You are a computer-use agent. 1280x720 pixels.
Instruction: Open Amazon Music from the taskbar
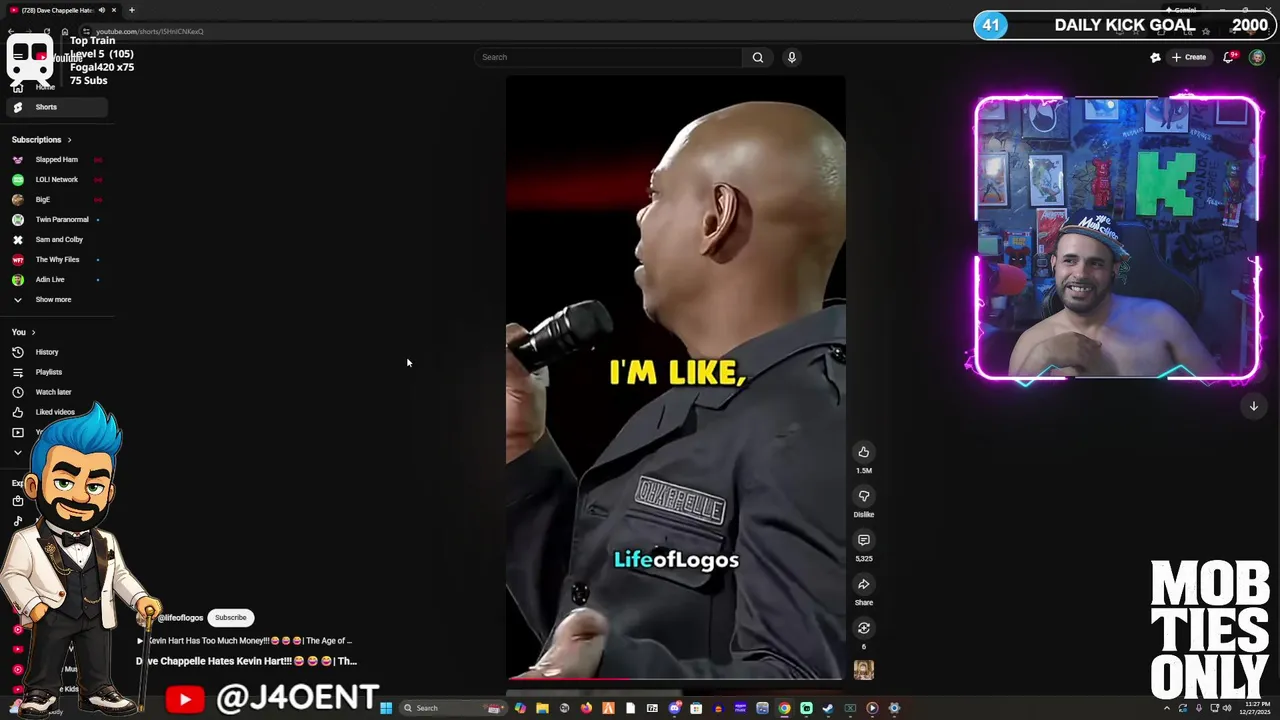[740, 708]
